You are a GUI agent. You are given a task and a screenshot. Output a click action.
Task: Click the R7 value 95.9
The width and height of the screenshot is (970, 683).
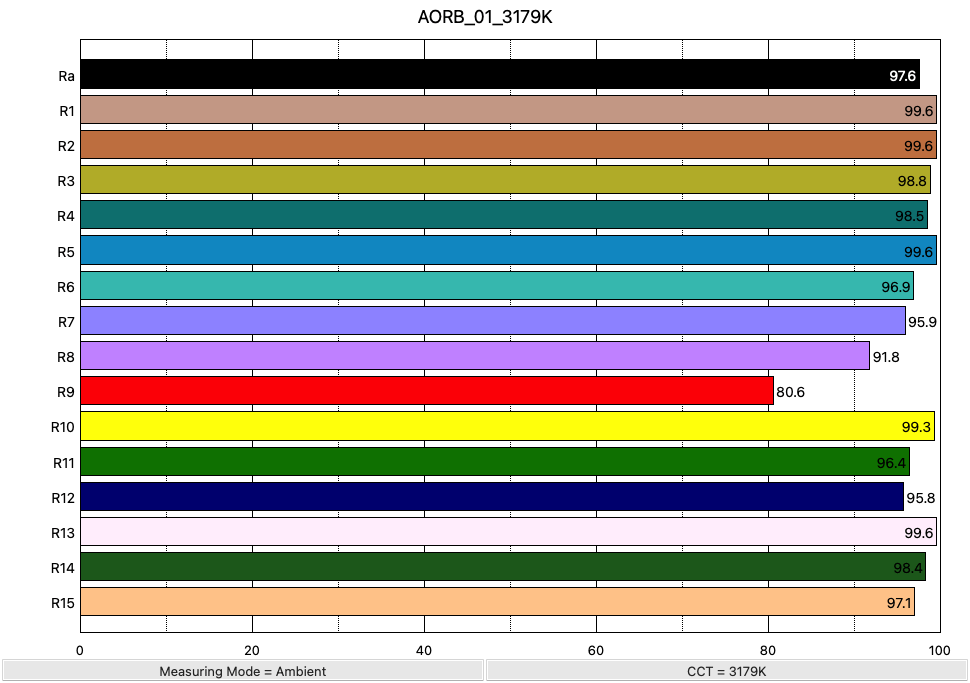point(922,322)
